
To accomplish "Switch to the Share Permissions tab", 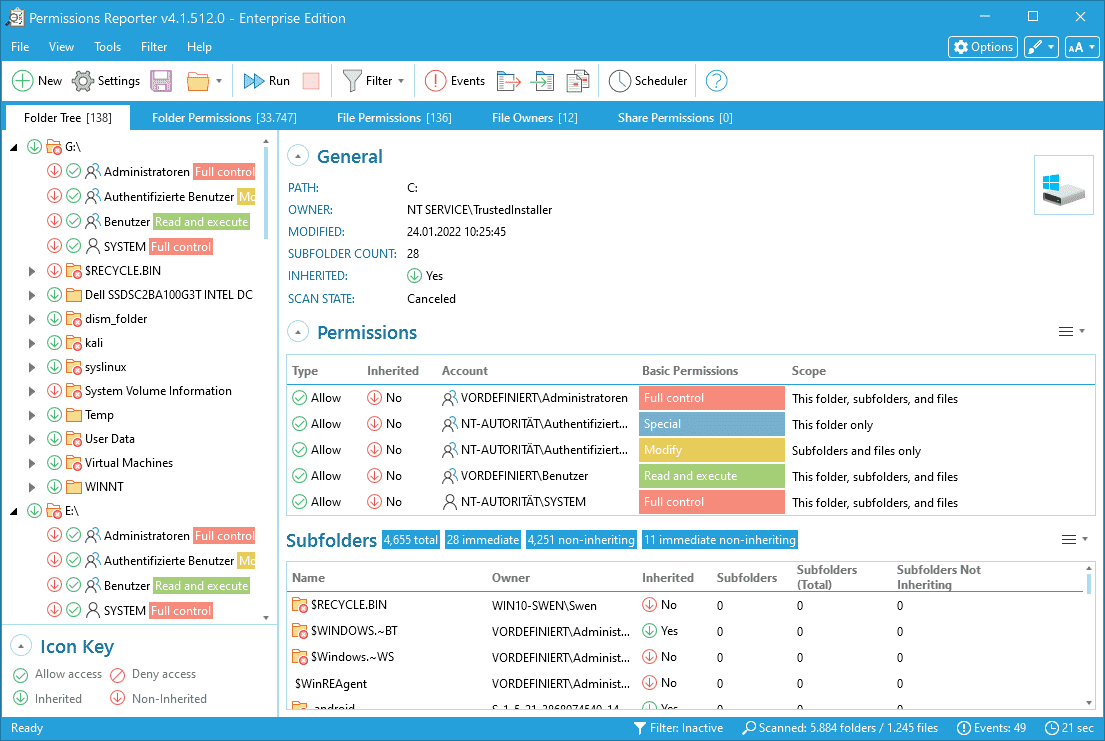I will (675, 118).
